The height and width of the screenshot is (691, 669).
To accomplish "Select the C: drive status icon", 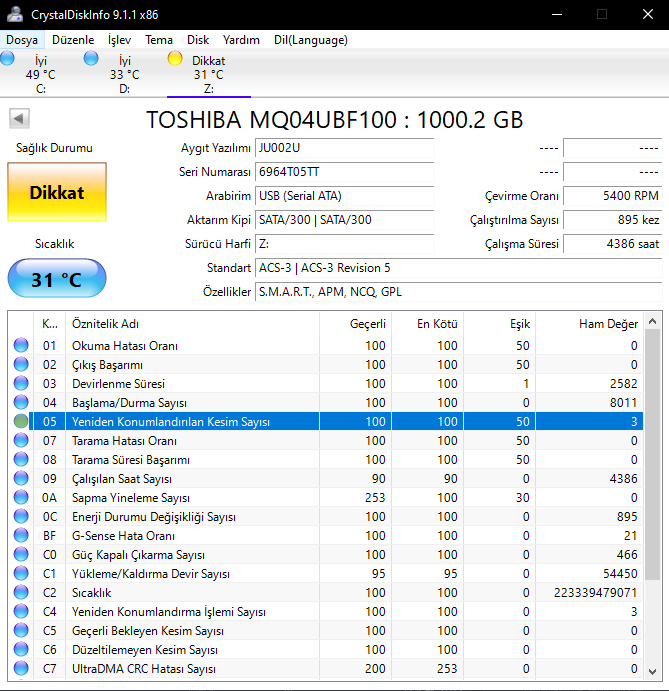I will [x=7, y=58].
